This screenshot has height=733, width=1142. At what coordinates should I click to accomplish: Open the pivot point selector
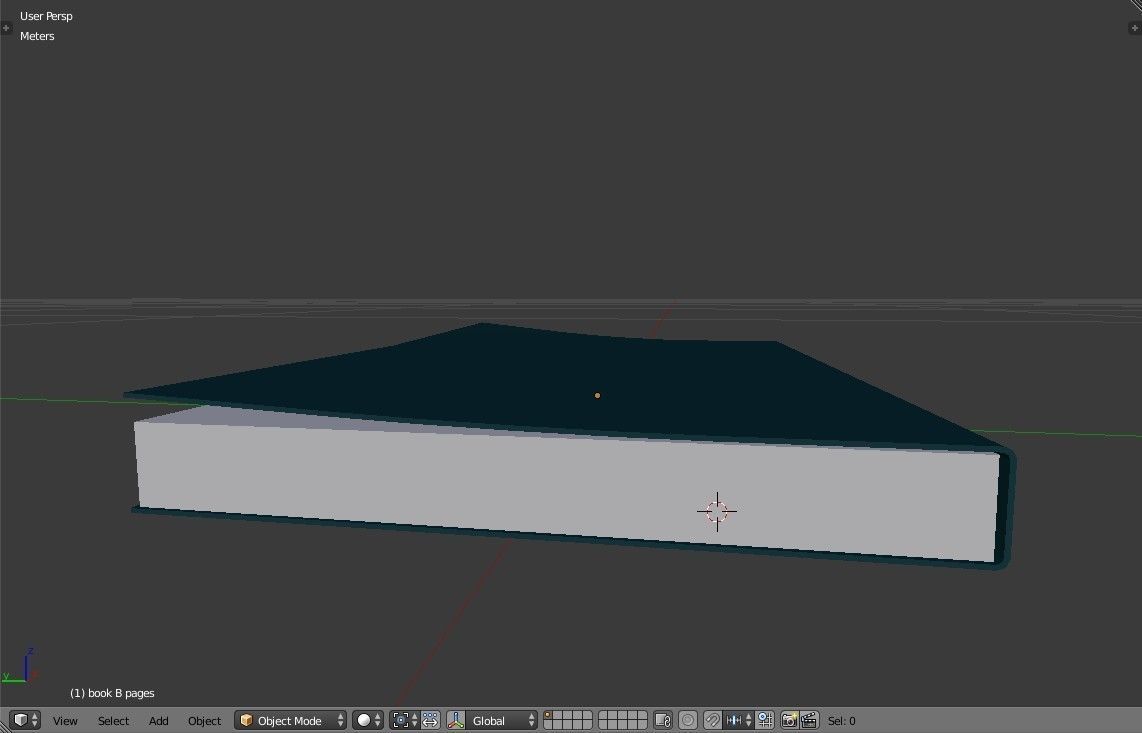click(x=404, y=720)
